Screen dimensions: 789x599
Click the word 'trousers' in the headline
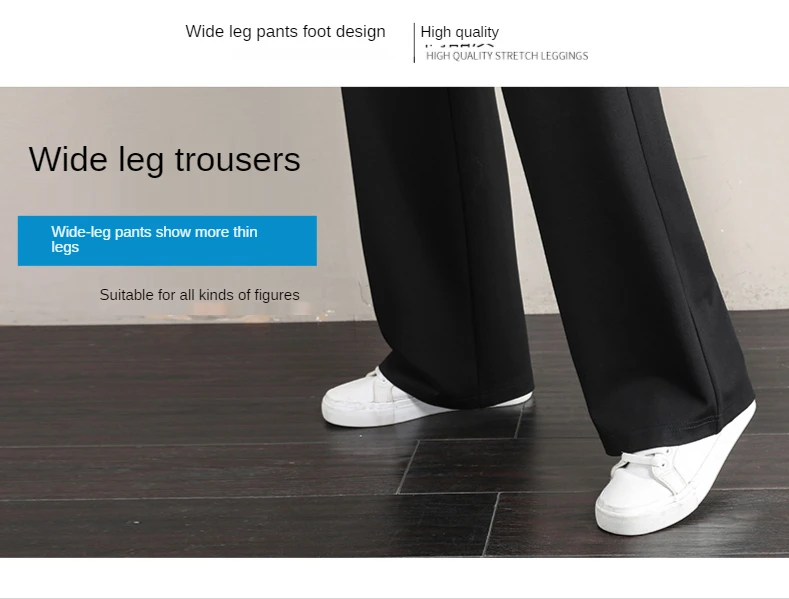(x=238, y=160)
